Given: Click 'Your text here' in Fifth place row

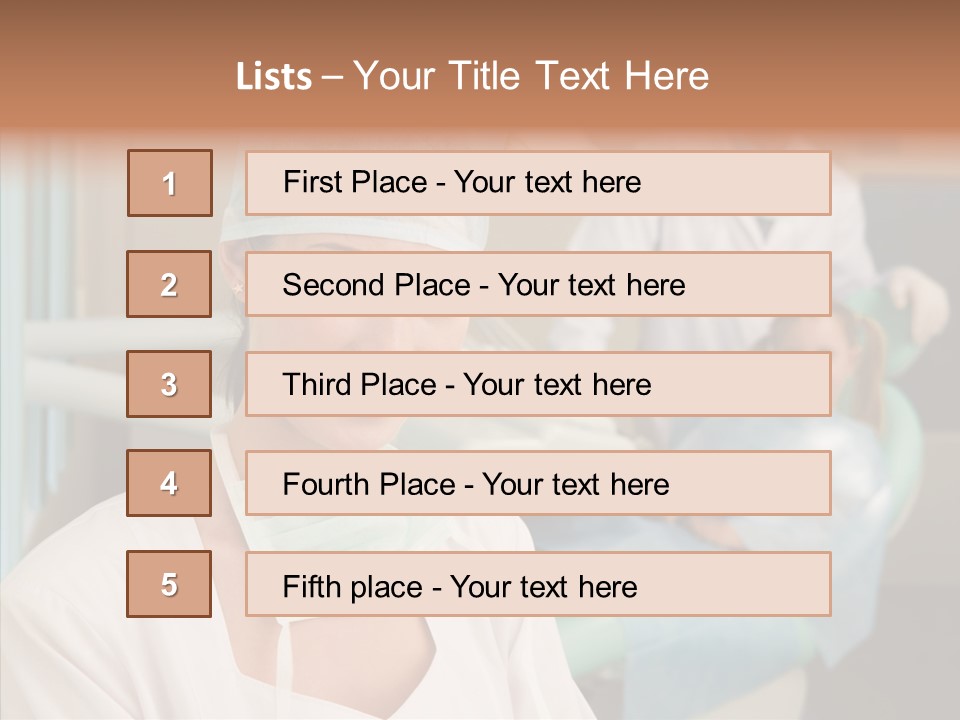Looking at the screenshot, I should coord(543,586).
